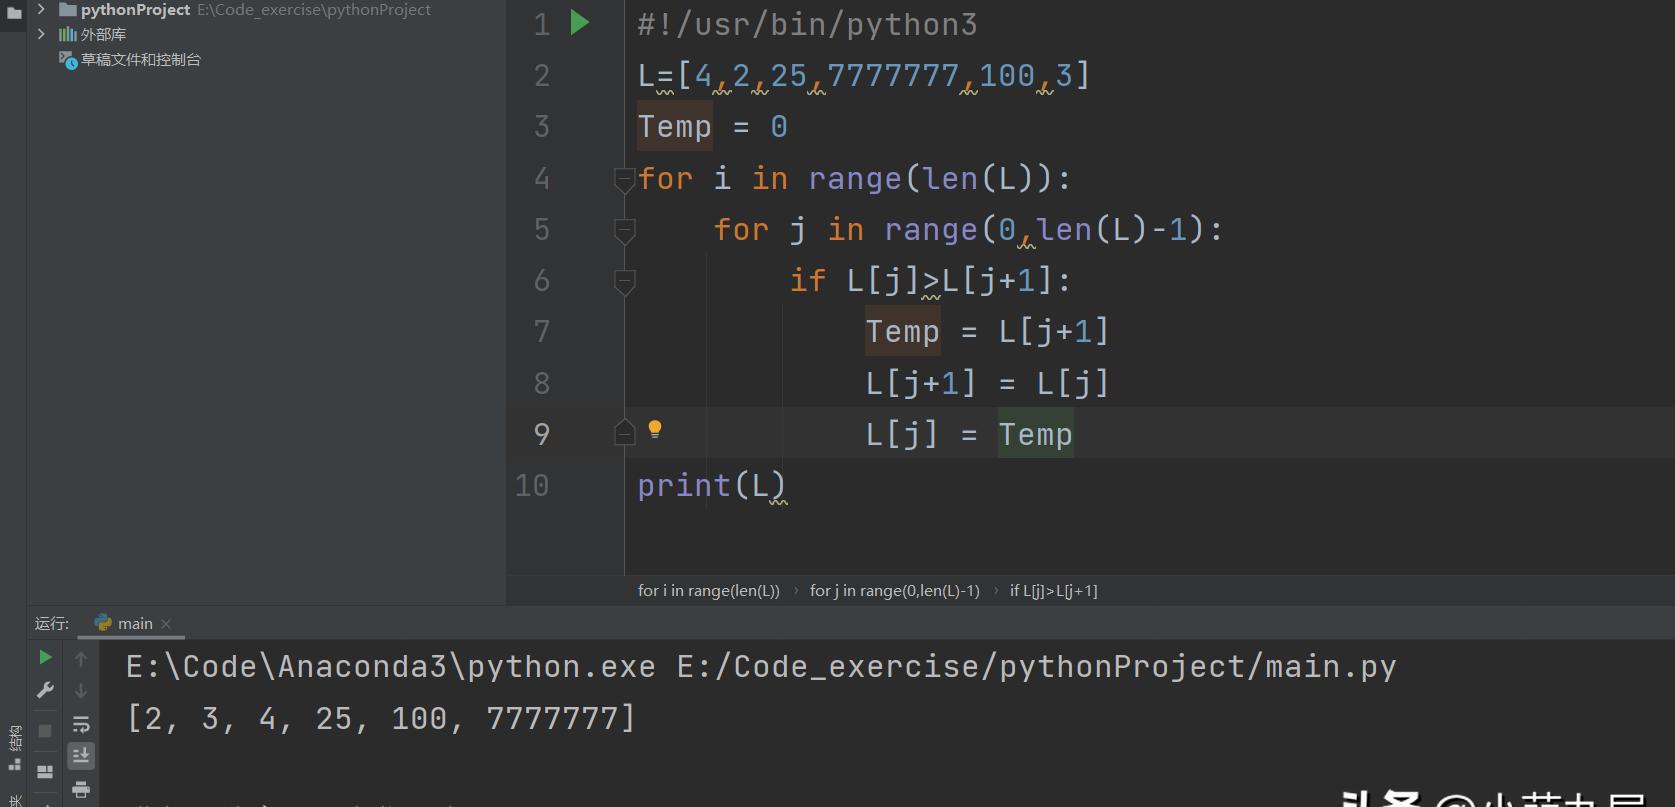Viewport: 1675px width, 807px height.
Task: Collapse the fold marker at line 5
Action: [624, 230]
